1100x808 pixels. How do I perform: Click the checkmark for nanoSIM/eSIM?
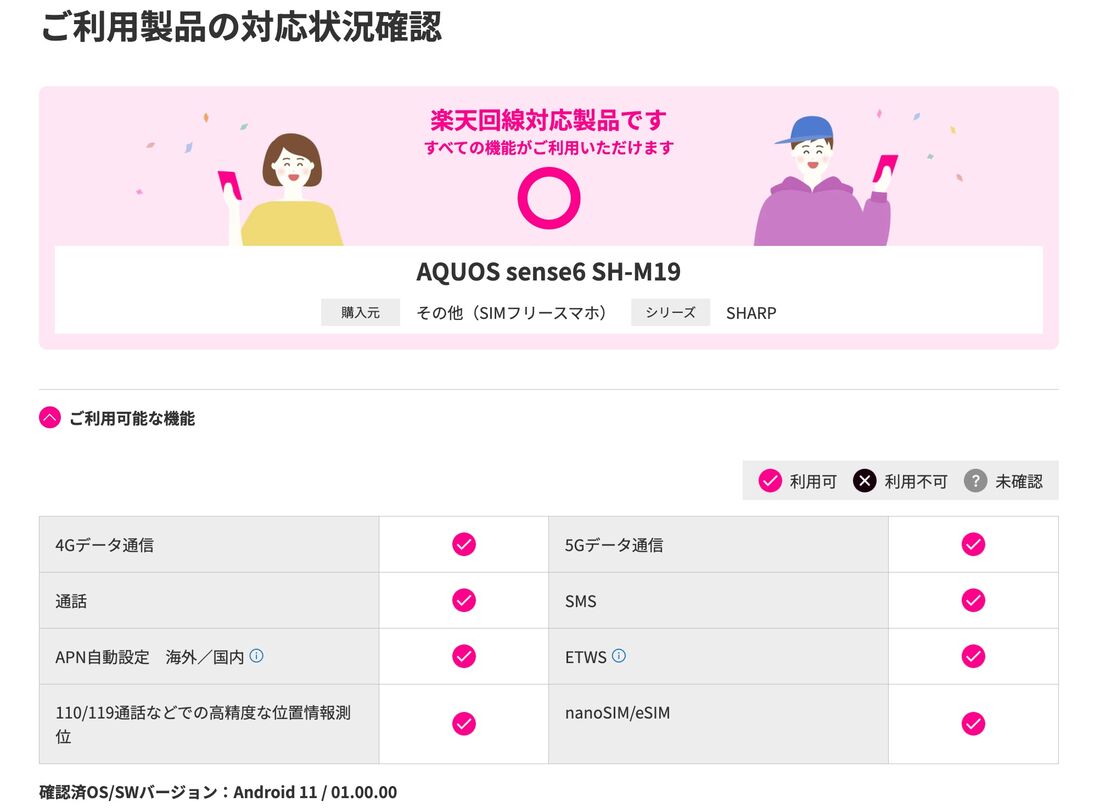[973, 724]
